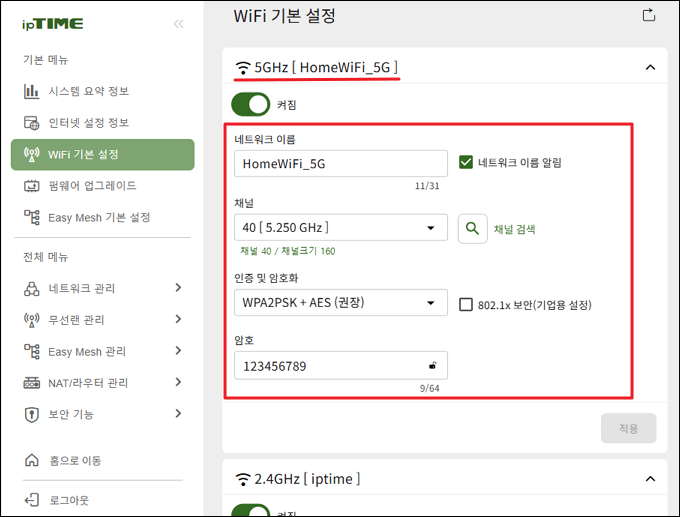This screenshot has height=517, width=680.
Task: Click the share icon beside WiFi 기본 설정
Action: 648,15
